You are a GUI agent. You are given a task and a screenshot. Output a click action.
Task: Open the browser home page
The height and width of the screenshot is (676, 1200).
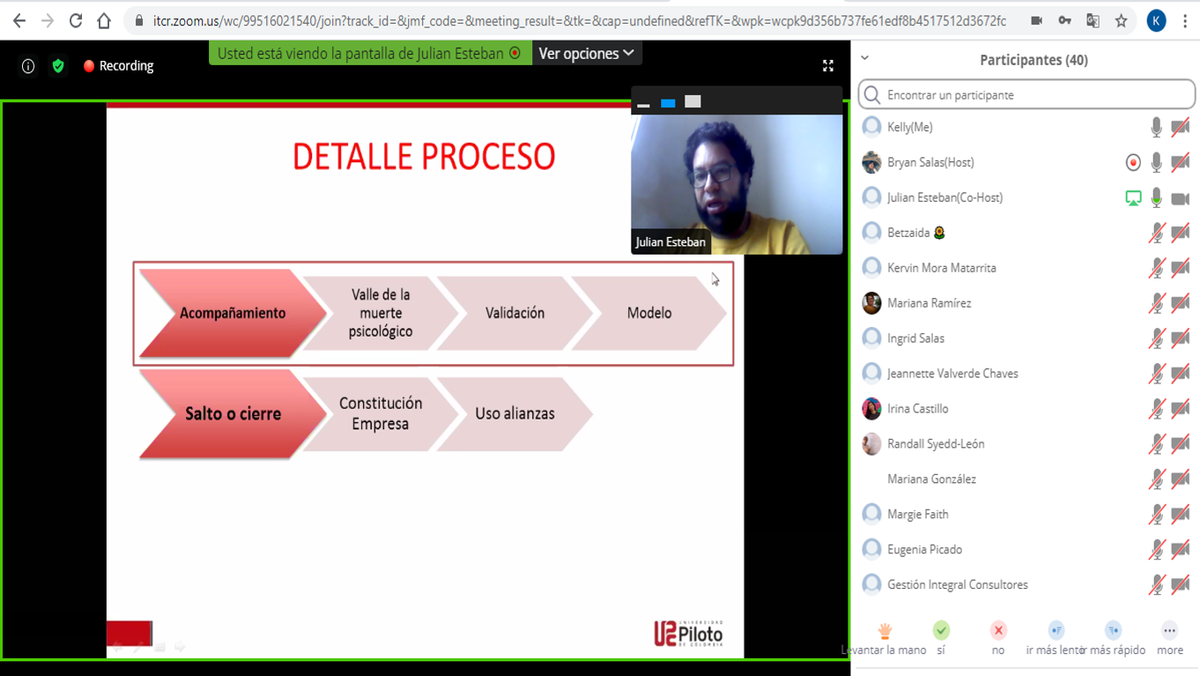(104, 20)
